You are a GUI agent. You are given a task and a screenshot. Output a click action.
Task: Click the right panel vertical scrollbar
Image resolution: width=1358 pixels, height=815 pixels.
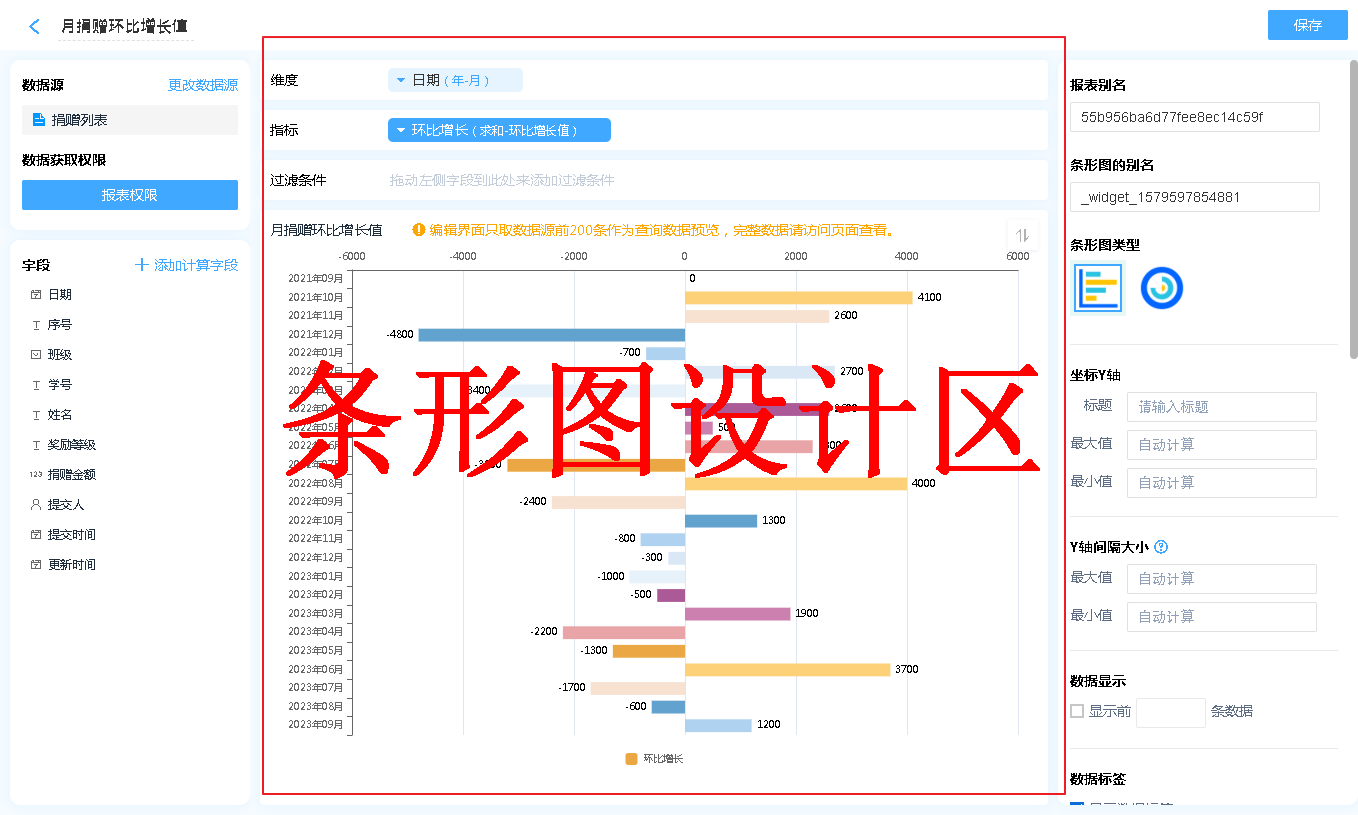[1353, 210]
